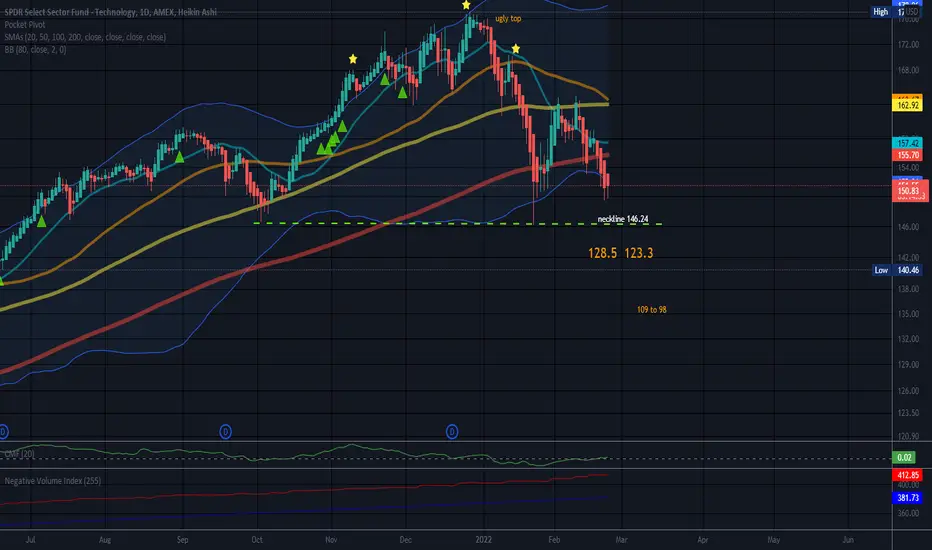Click the 126.00 price axis tick
932x550 pixels.
[908, 391]
